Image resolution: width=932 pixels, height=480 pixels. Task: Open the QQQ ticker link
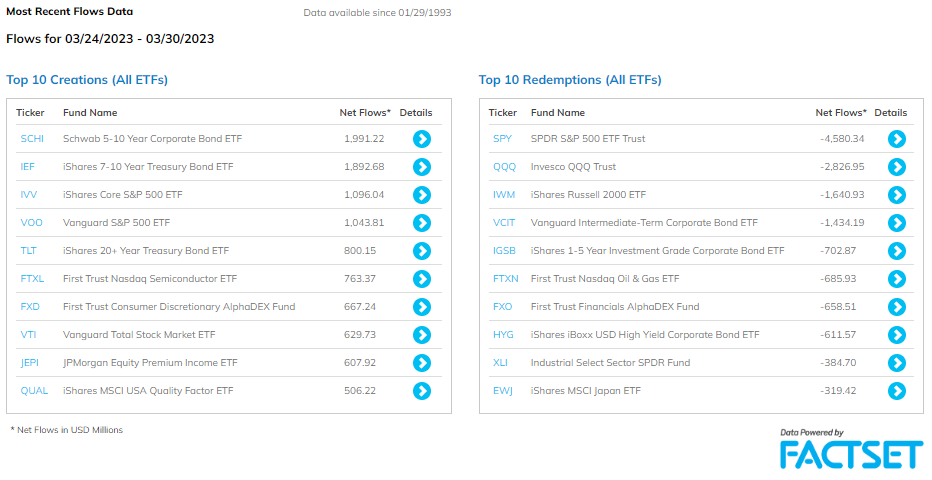point(505,166)
